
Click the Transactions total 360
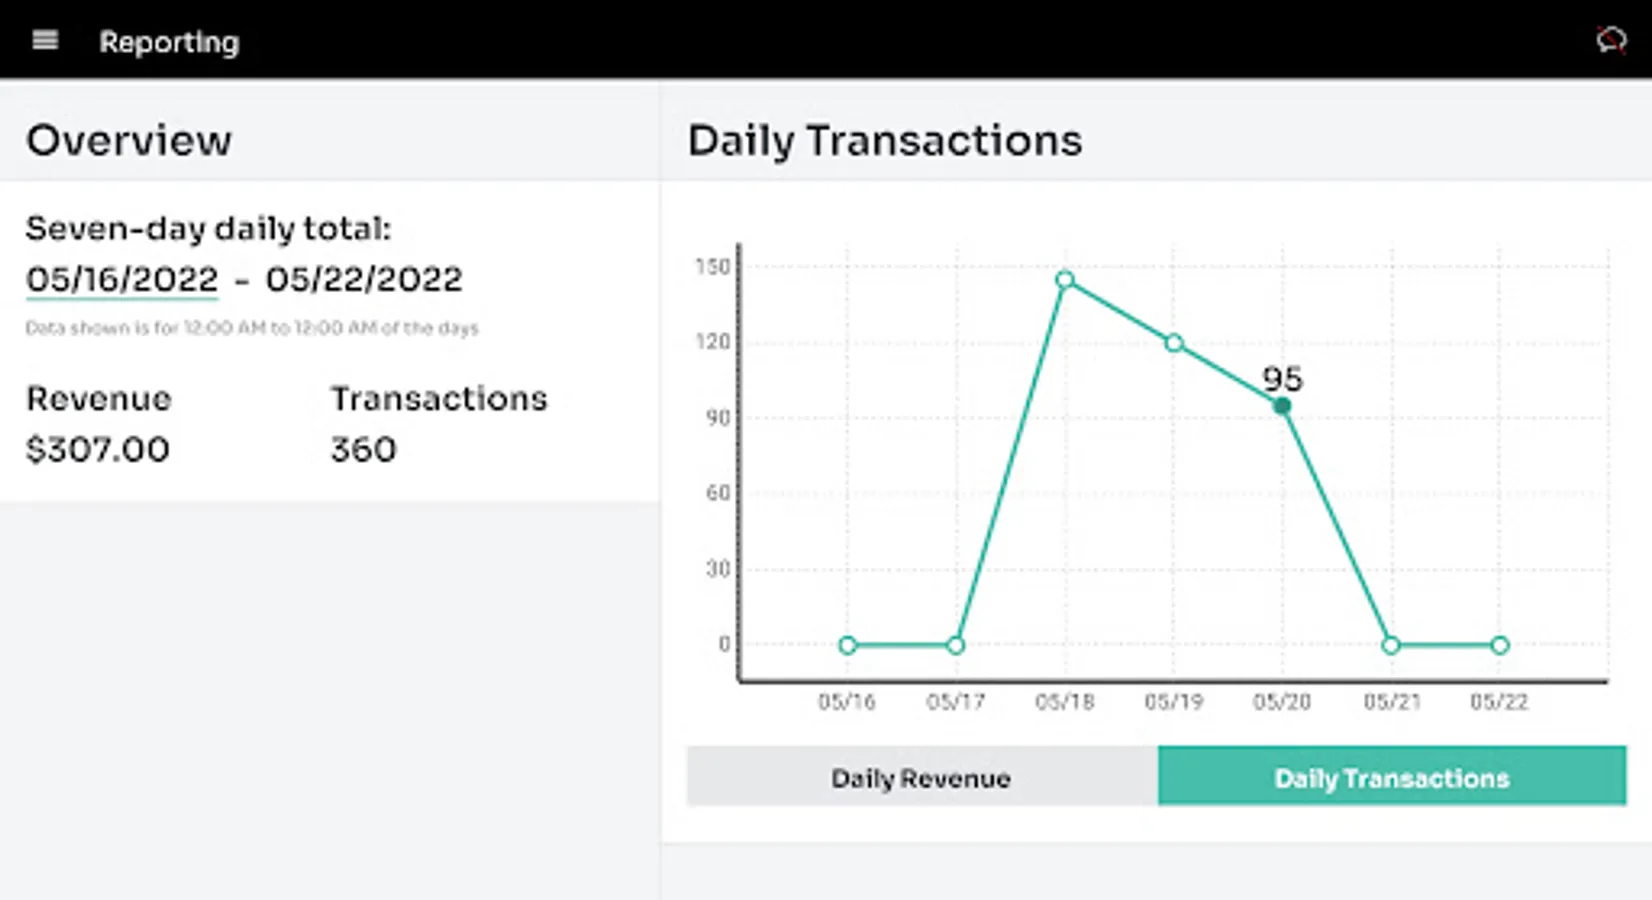click(x=363, y=449)
